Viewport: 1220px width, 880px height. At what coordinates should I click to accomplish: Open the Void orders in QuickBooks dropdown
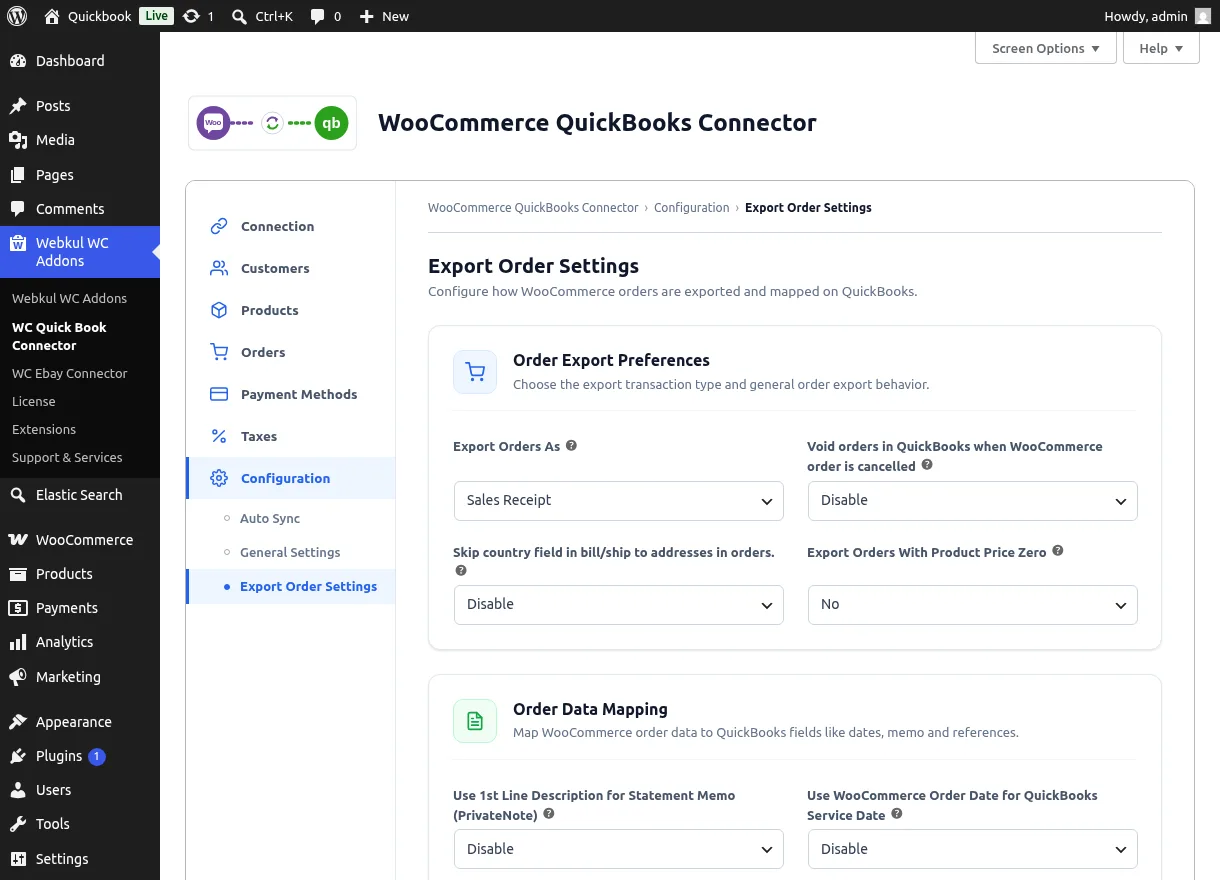click(973, 500)
